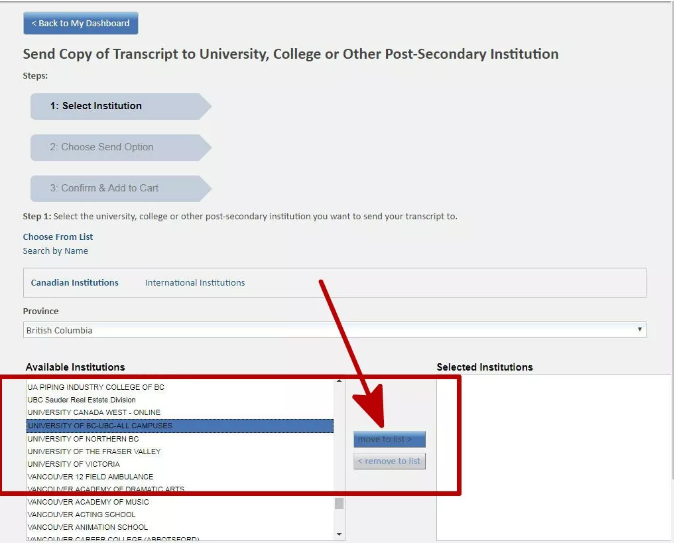Click the Back to My Dashboard button
The width and height of the screenshot is (674, 543).
click(x=81, y=23)
